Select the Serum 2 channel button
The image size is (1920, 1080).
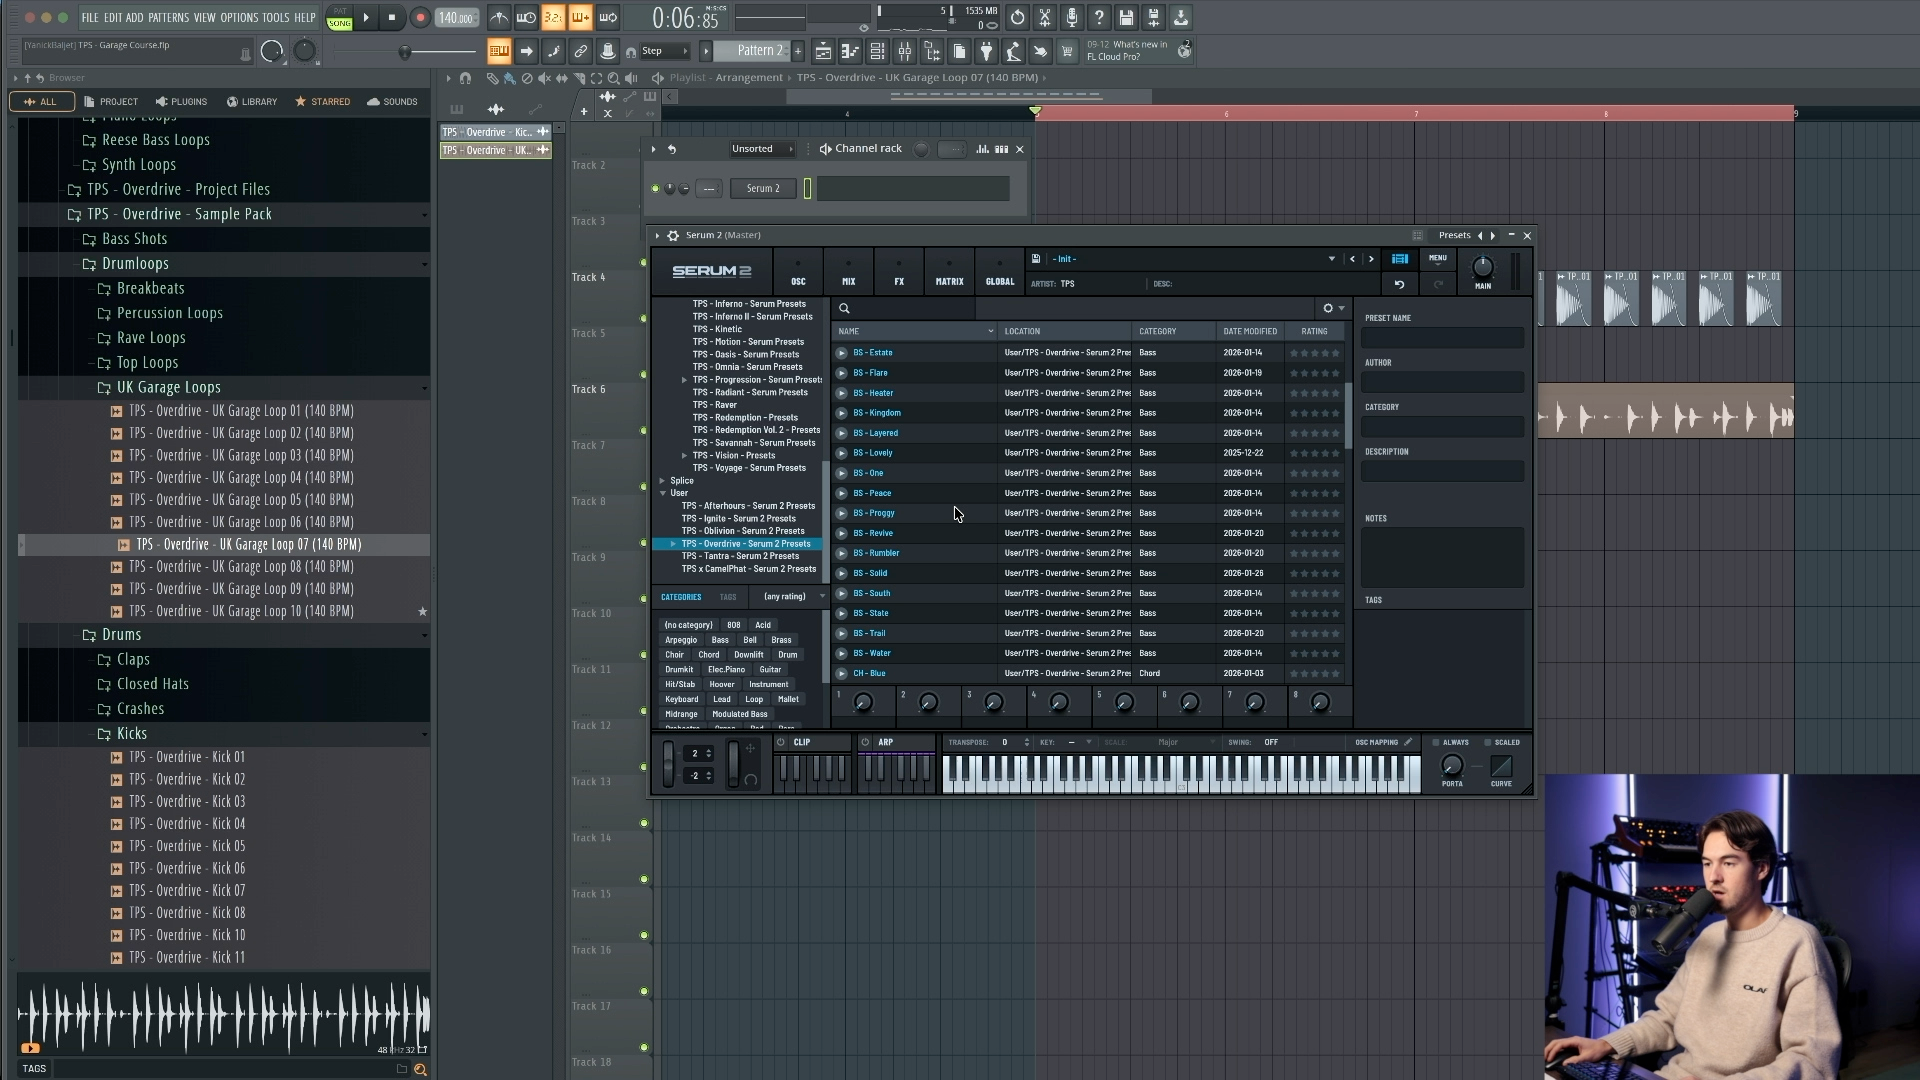click(x=763, y=188)
